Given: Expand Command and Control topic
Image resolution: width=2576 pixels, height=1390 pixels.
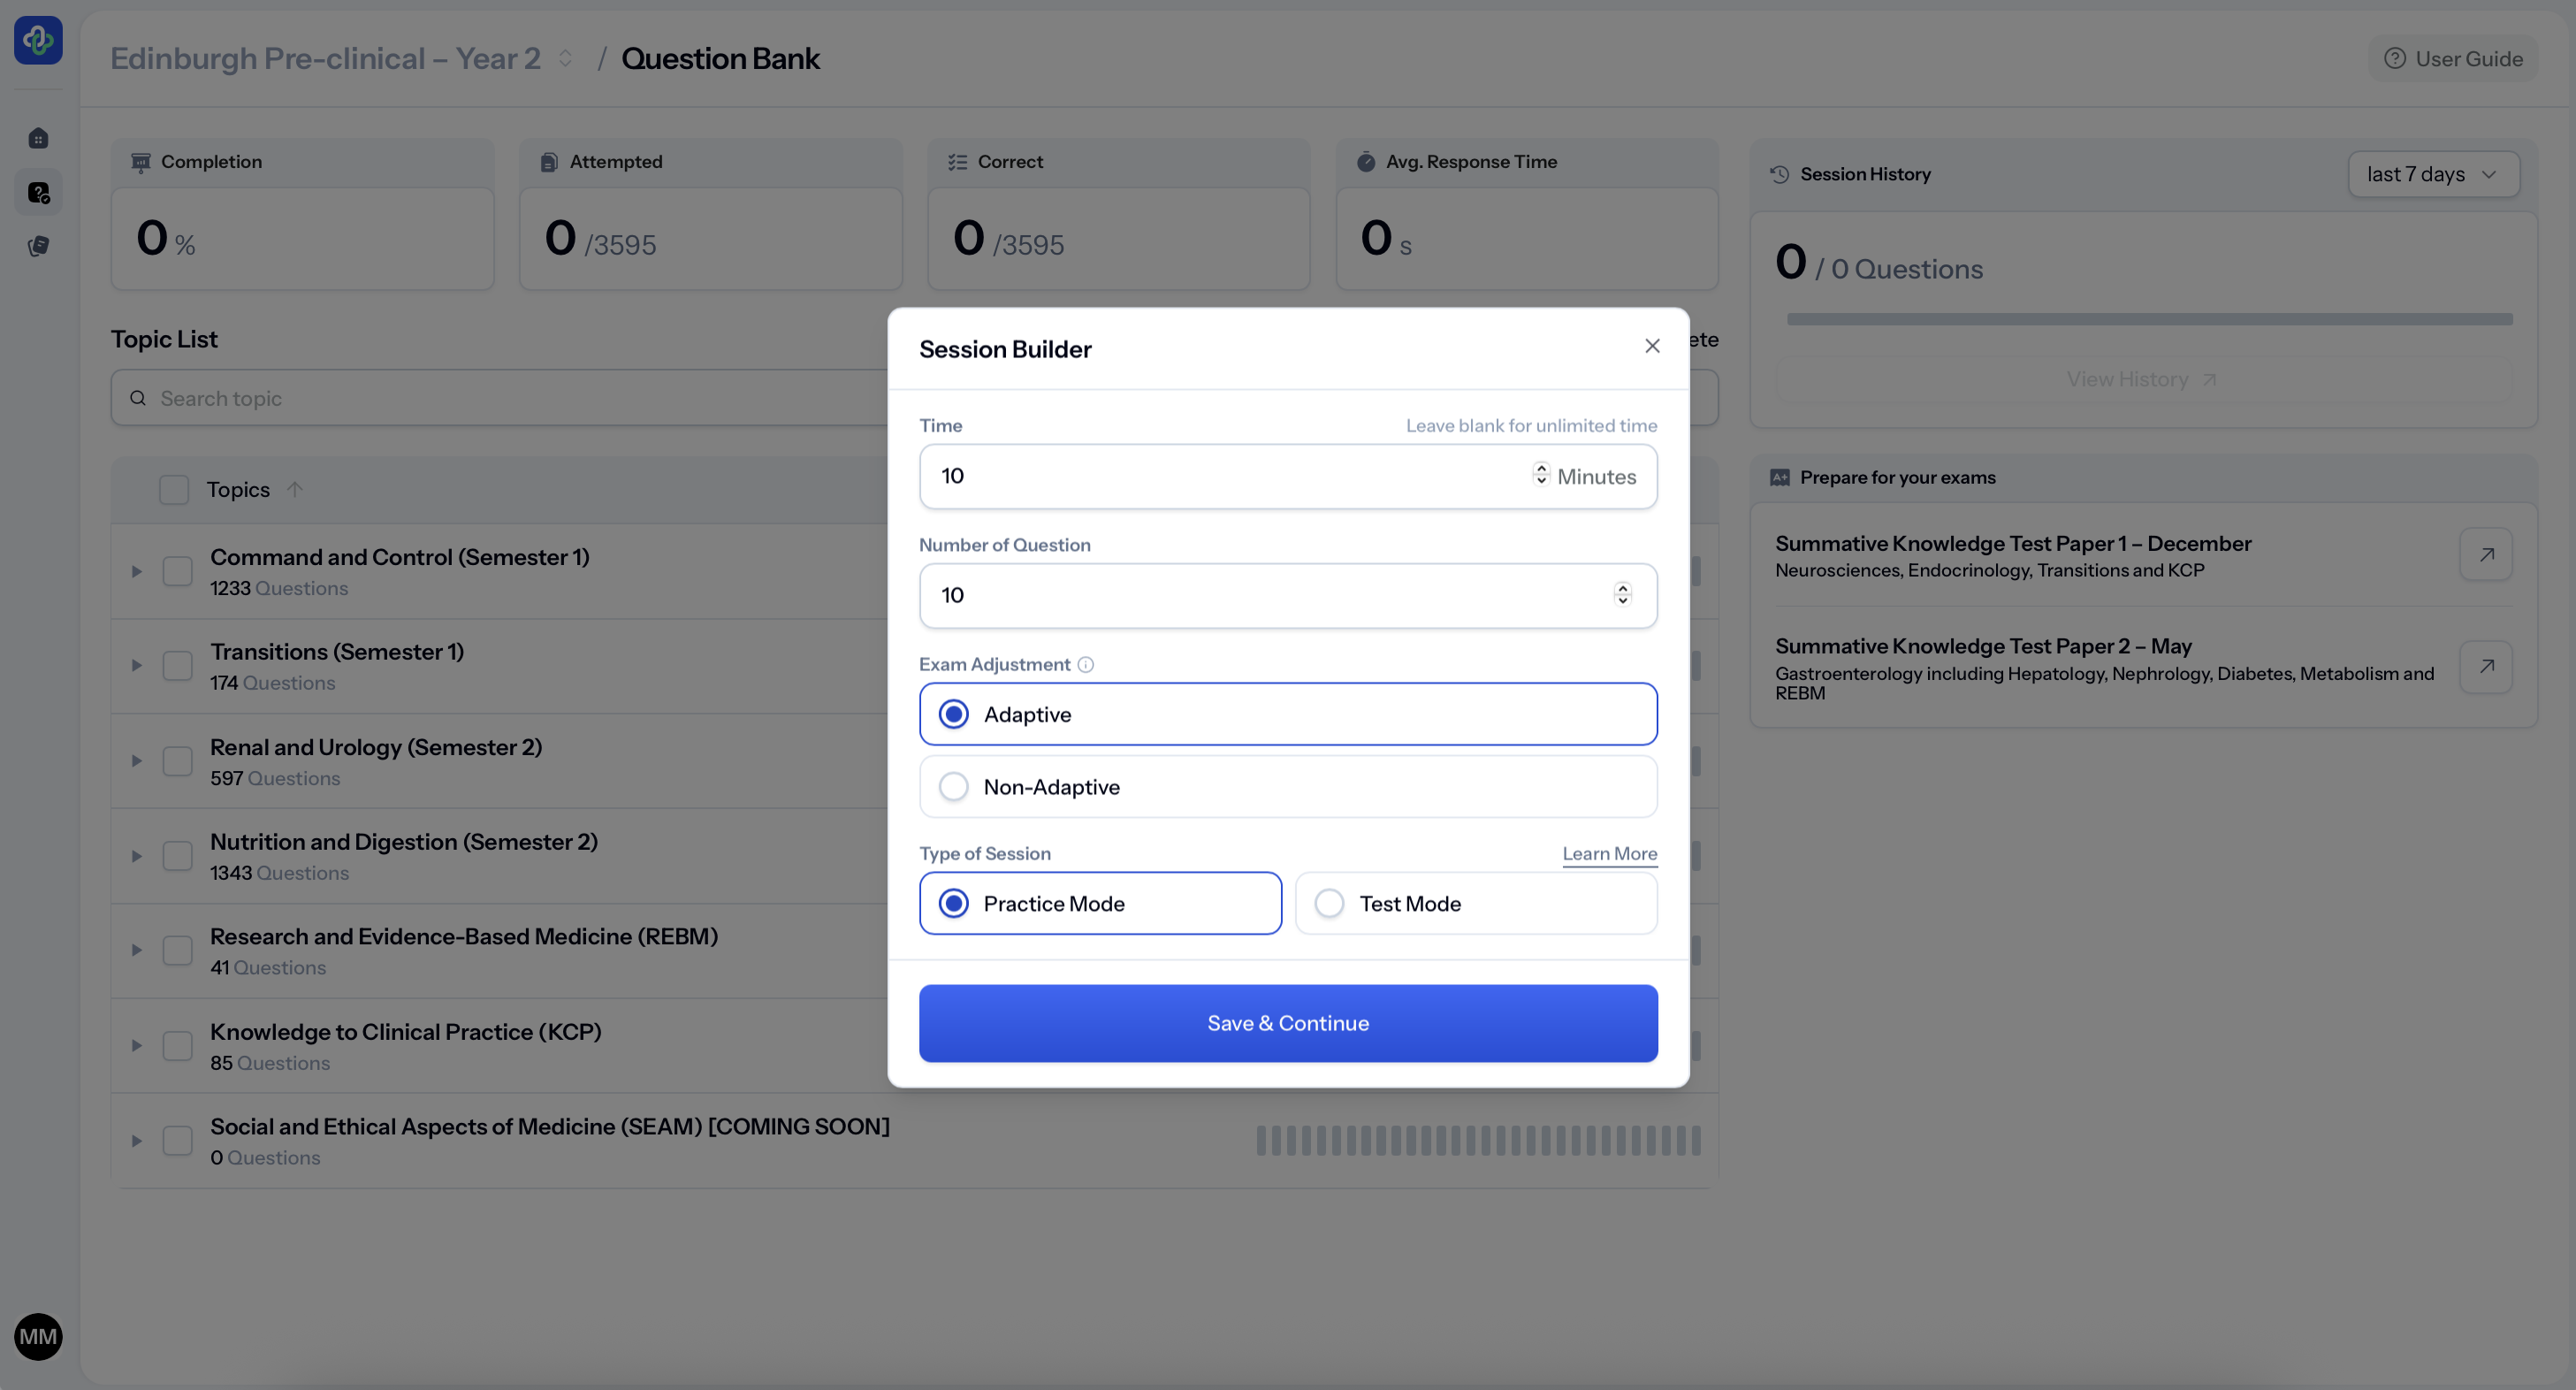Looking at the screenshot, I should click(136, 571).
